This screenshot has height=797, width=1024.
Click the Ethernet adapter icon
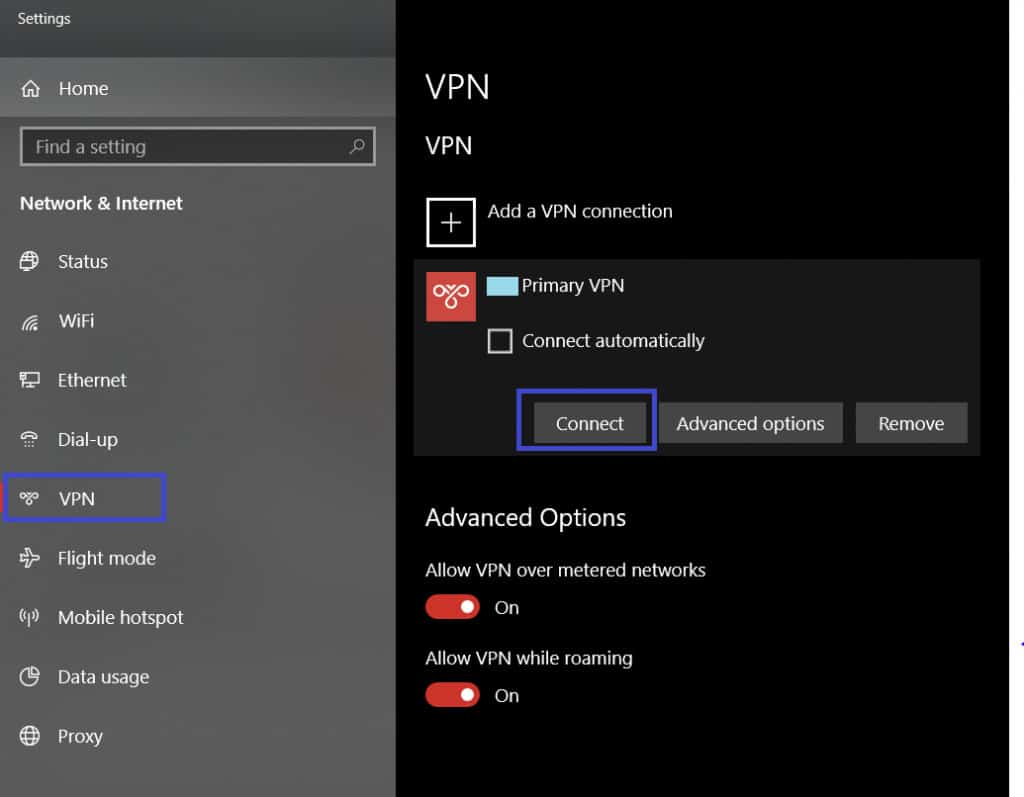pos(32,380)
